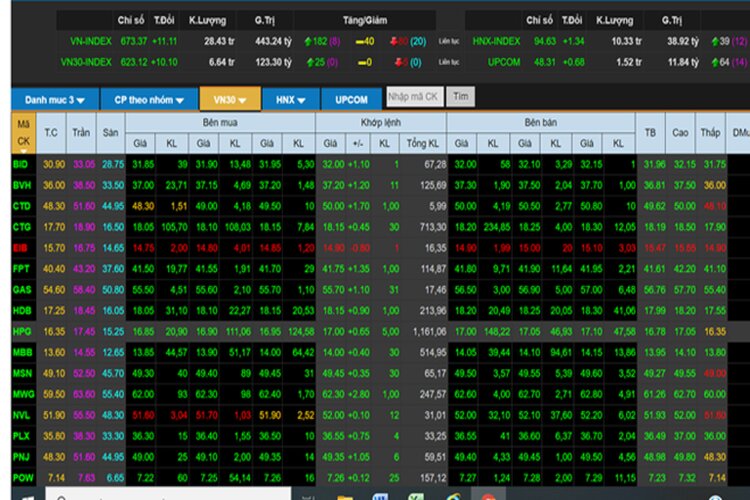
Task: Click the Tổng KL column header
Action: click(x=422, y=143)
